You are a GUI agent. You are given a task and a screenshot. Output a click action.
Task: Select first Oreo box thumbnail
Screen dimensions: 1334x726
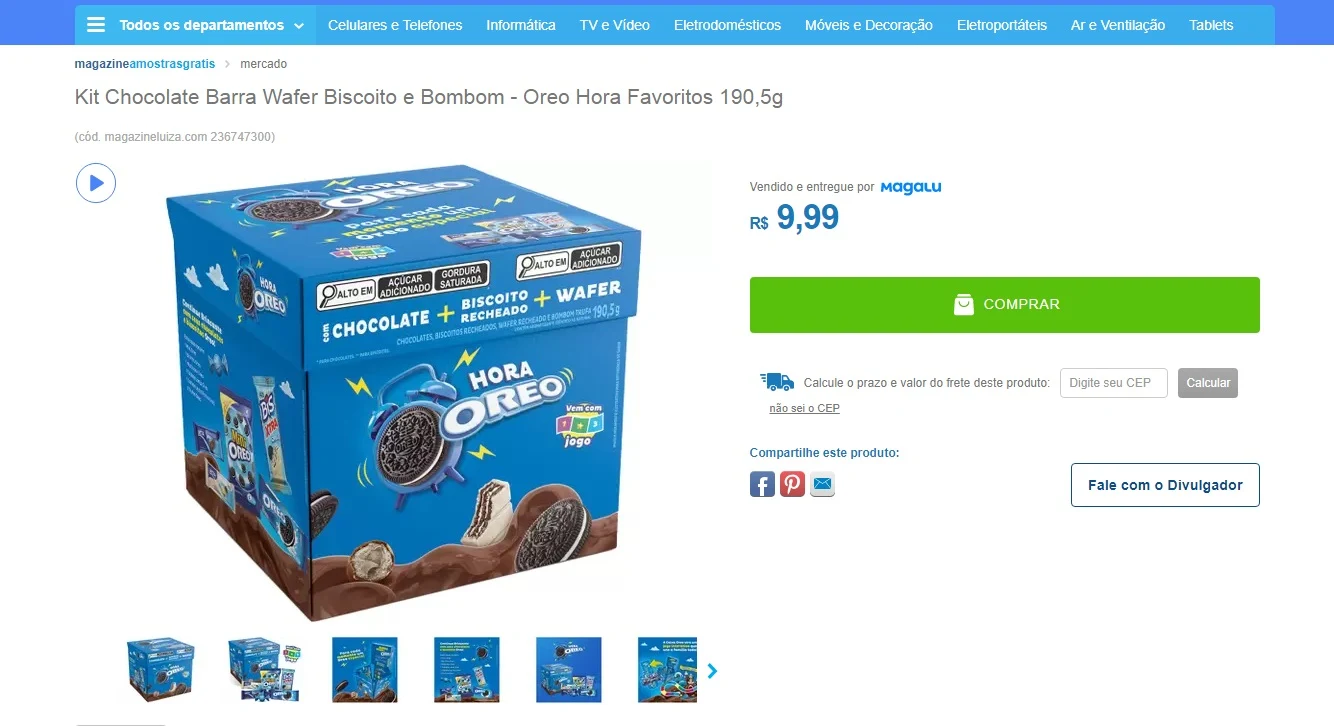pos(161,669)
